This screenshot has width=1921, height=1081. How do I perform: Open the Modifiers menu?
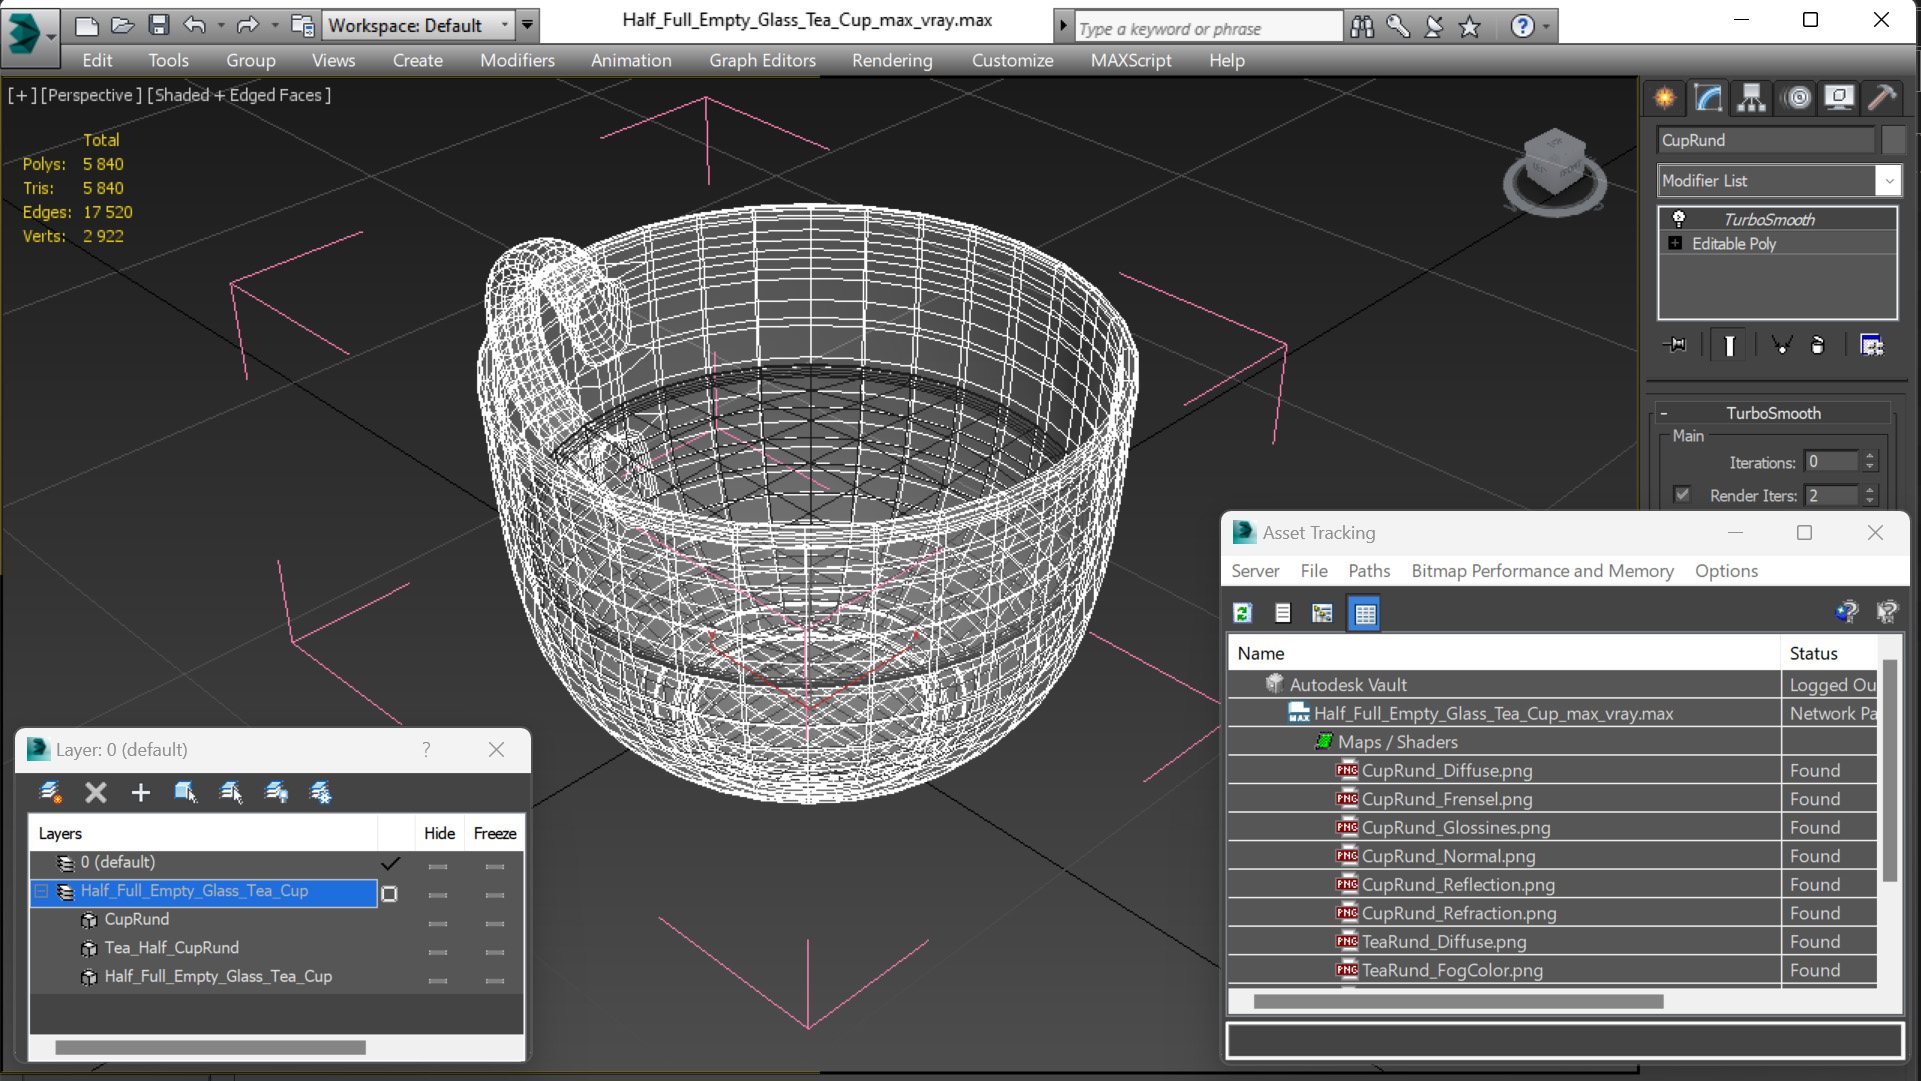(x=517, y=61)
